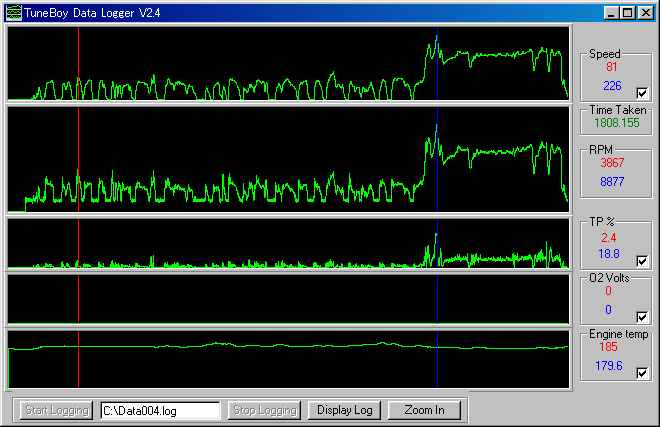Click the red cursor line in Speed graph
The width and height of the screenshot is (660, 427).
click(x=78, y=63)
